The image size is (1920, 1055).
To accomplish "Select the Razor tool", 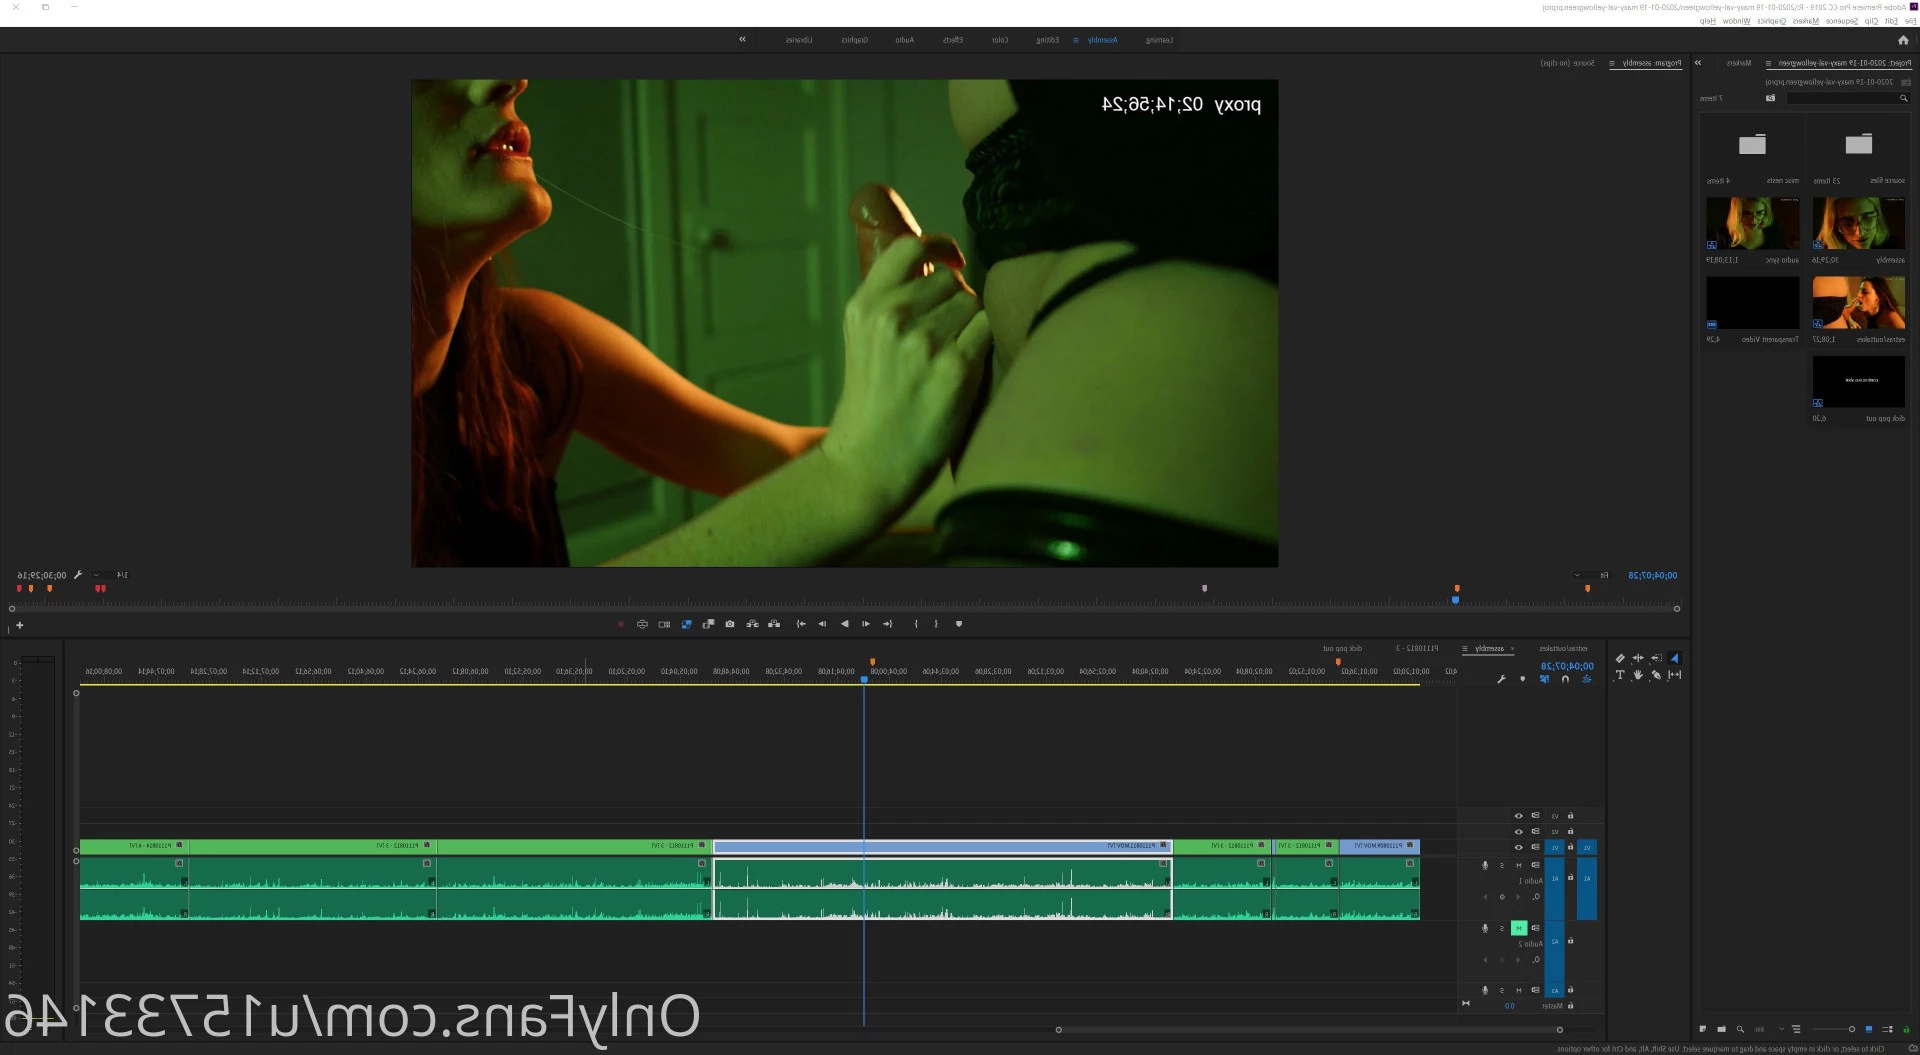I will pos(1620,658).
